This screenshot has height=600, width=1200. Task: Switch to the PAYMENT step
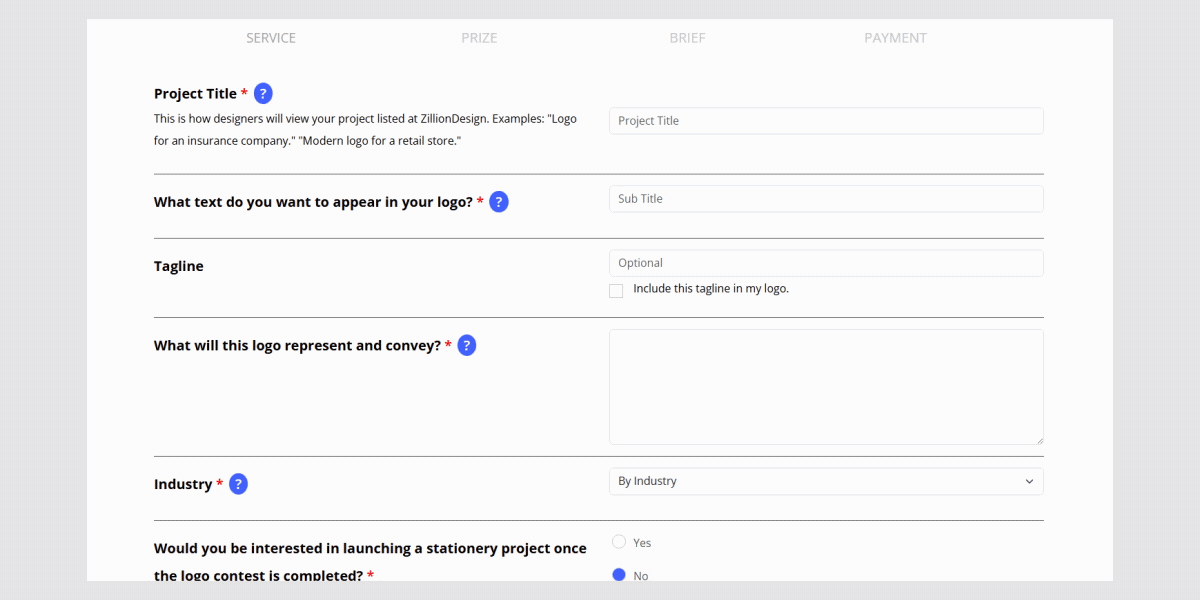pyautogui.click(x=895, y=38)
